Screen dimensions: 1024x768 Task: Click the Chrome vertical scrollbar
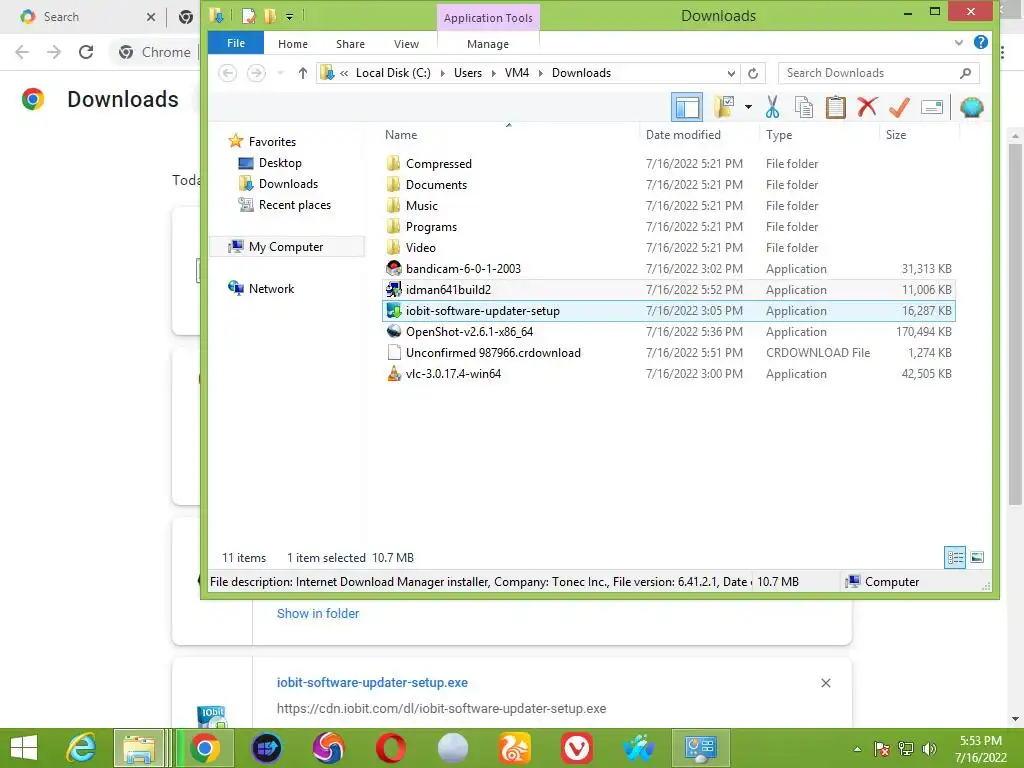pyautogui.click(x=1015, y=325)
